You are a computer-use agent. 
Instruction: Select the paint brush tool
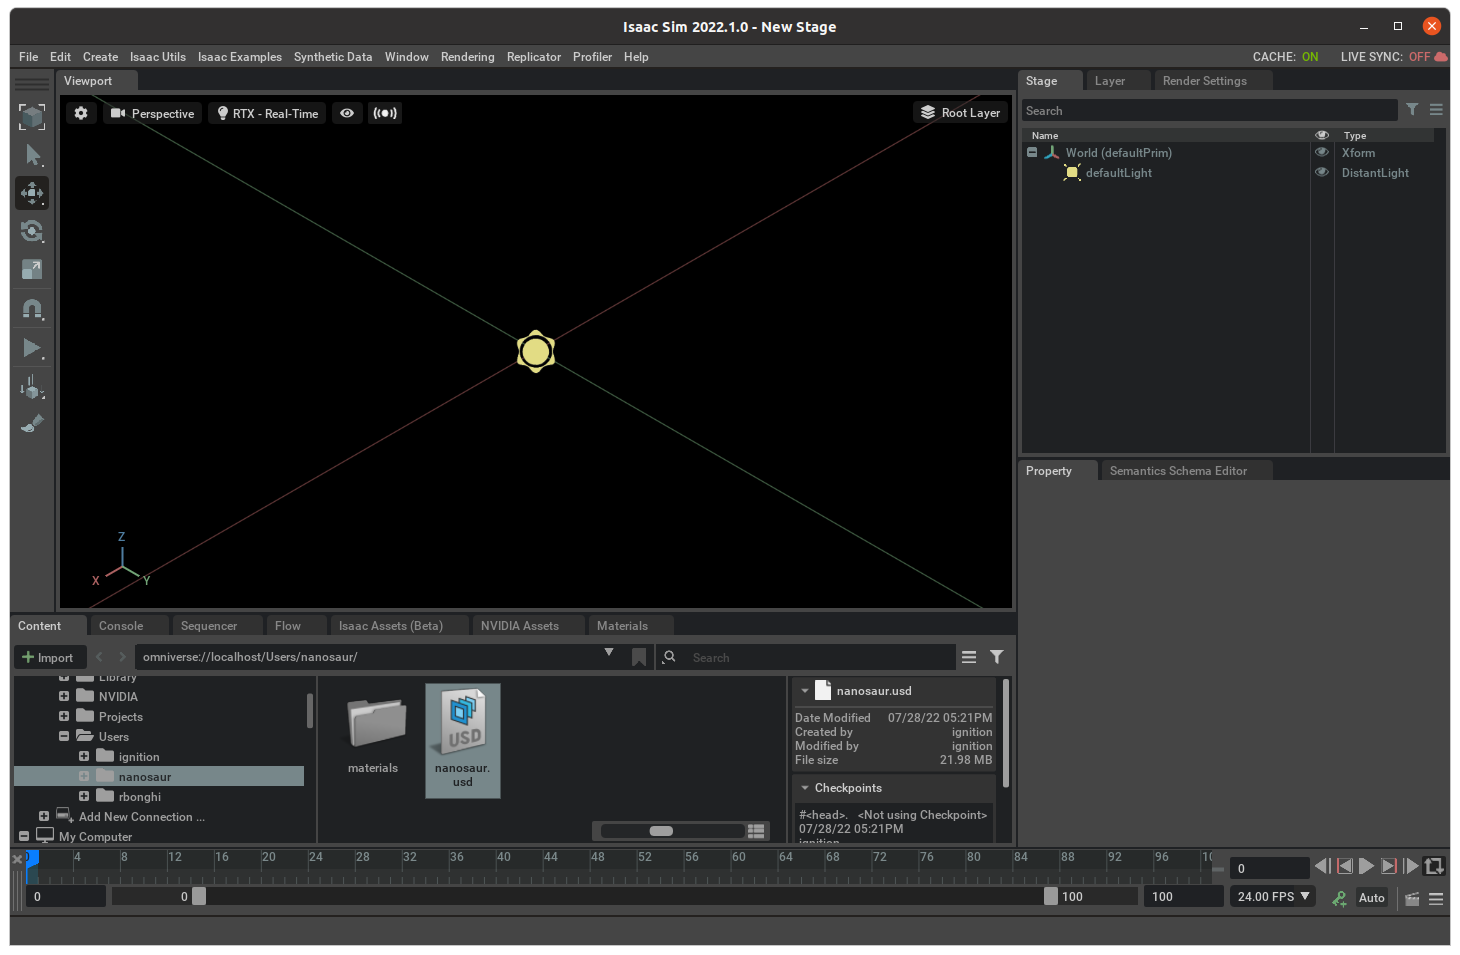32,424
